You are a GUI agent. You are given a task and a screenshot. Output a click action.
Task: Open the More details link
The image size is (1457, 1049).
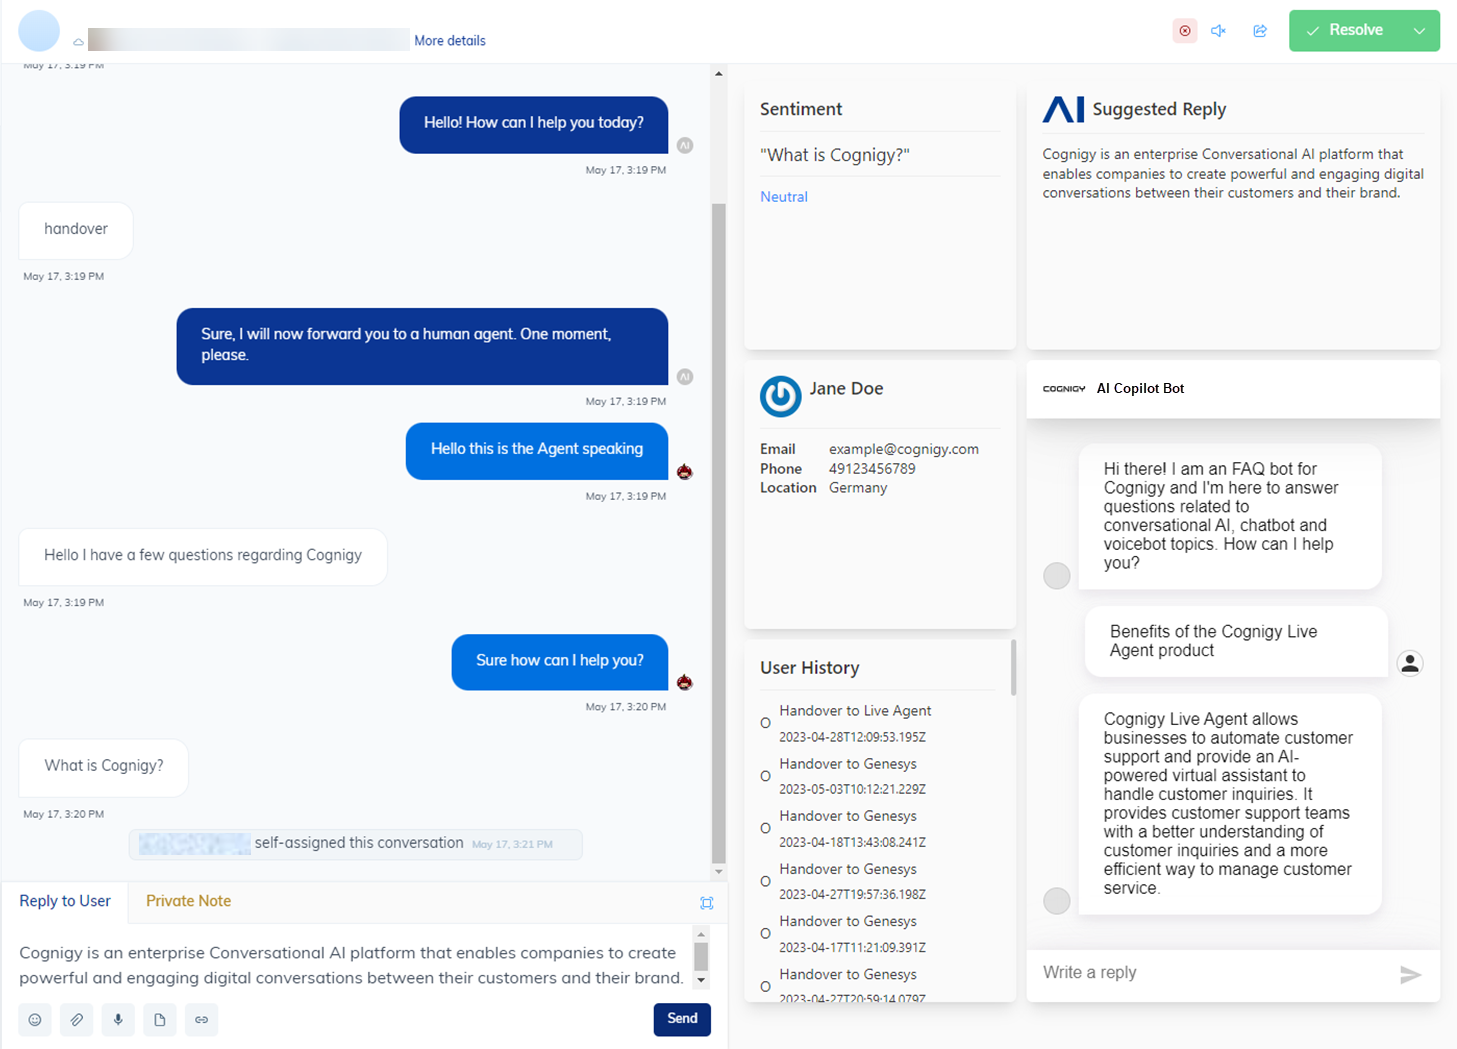point(450,40)
